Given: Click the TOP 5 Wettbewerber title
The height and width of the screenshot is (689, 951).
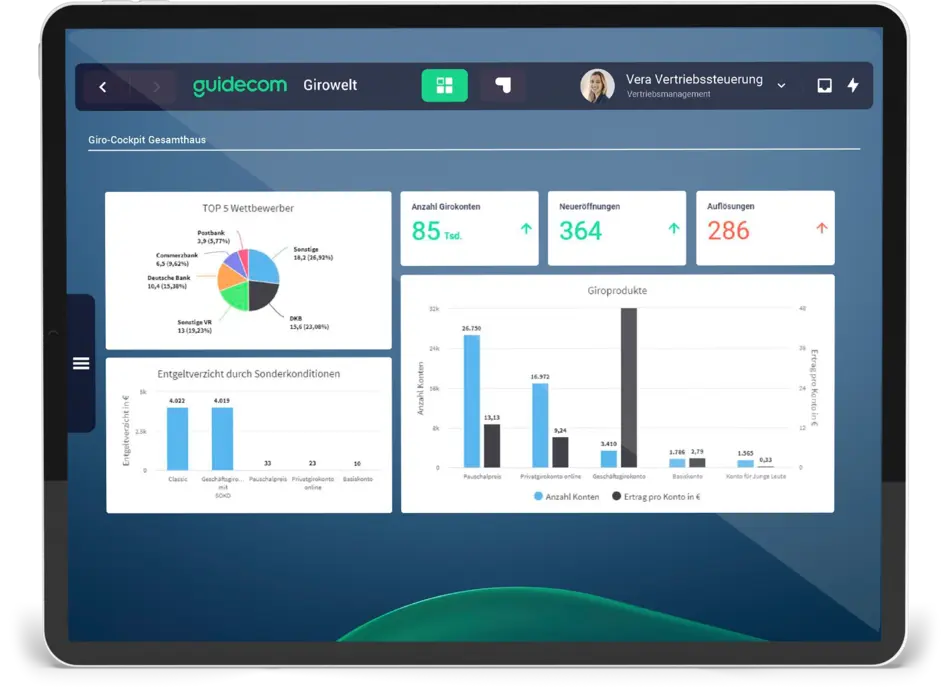Looking at the screenshot, I should click(x=247, y=208).
